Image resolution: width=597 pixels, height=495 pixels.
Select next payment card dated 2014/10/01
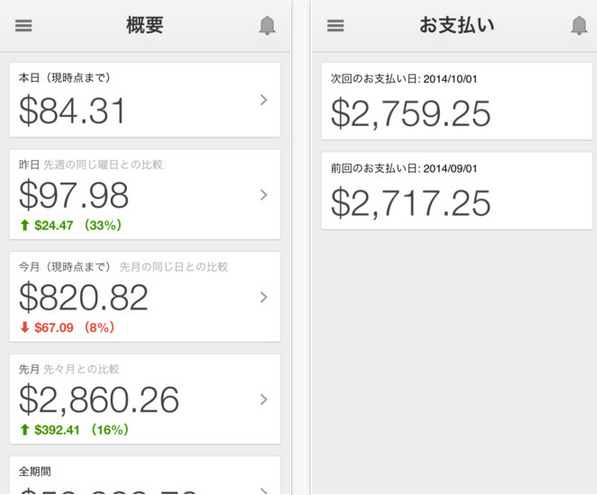457,101
